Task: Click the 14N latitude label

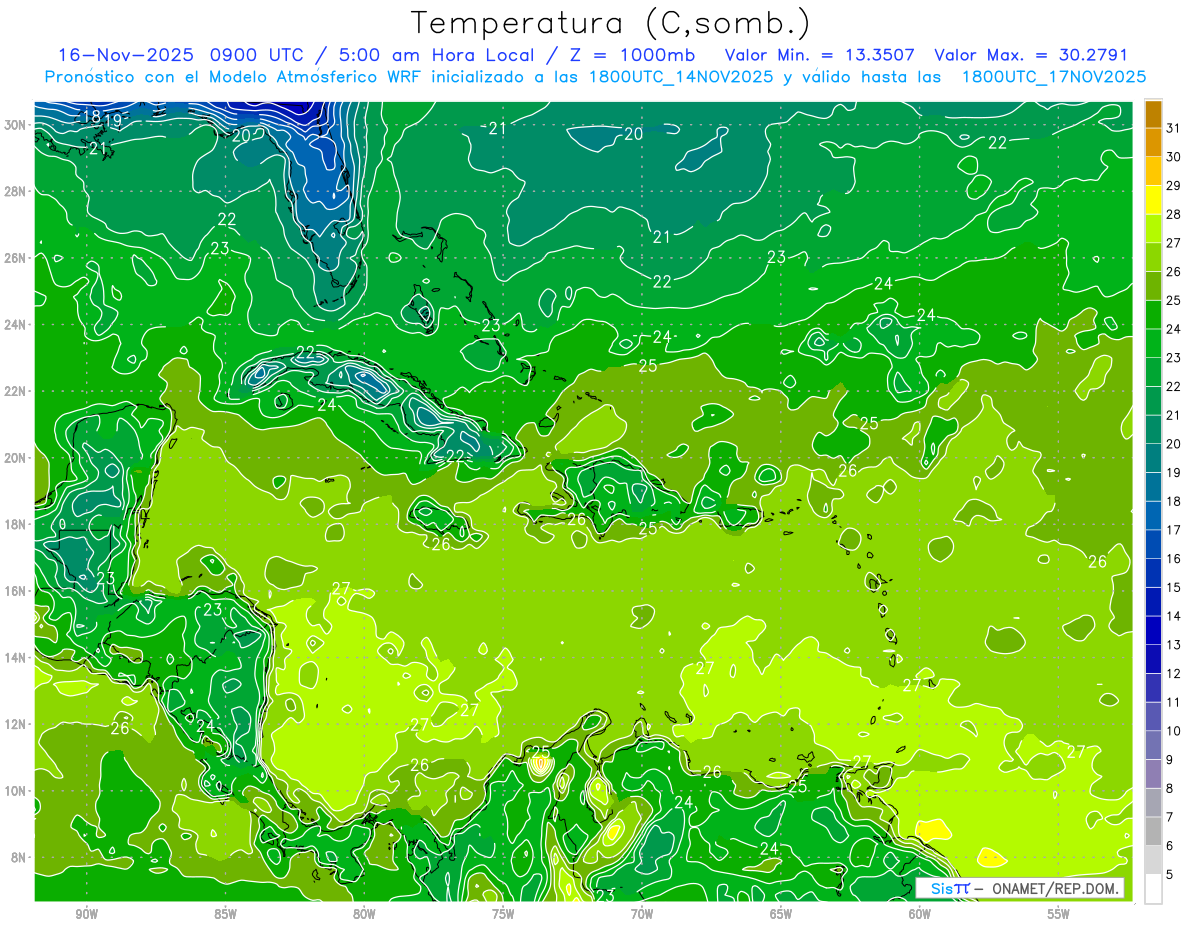Action: [x=16, y=658]
